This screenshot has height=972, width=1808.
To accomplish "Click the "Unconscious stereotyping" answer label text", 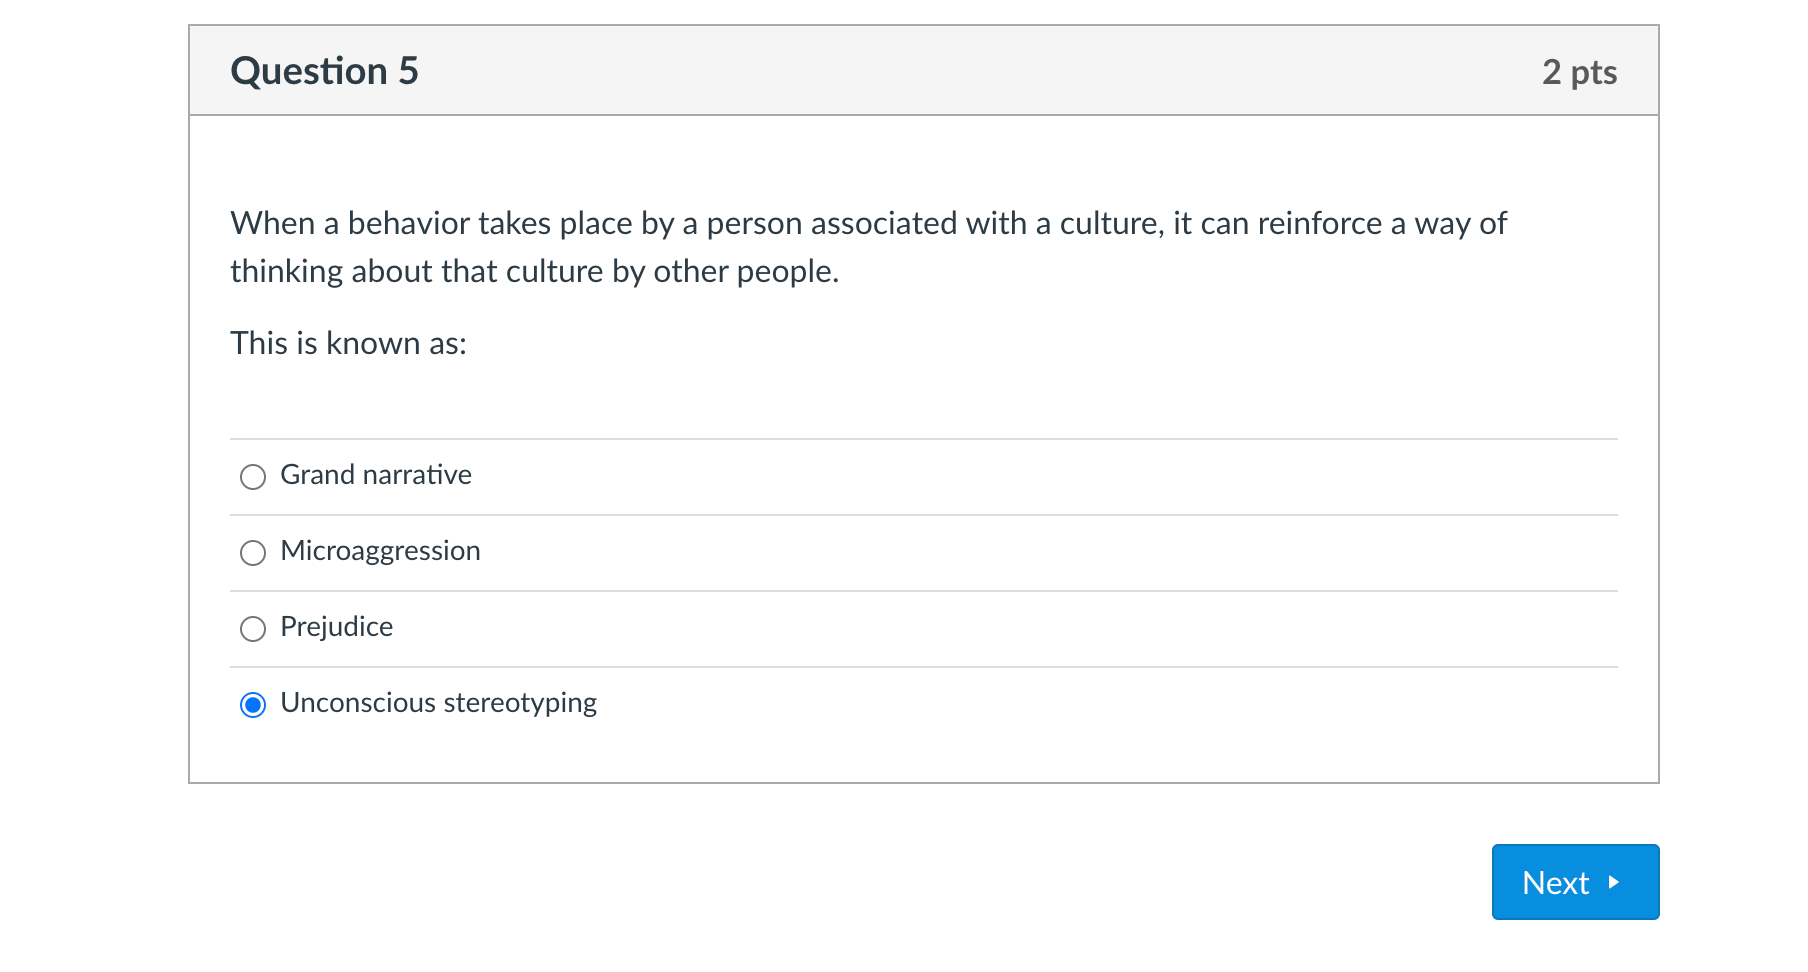I will click(438, 703).
